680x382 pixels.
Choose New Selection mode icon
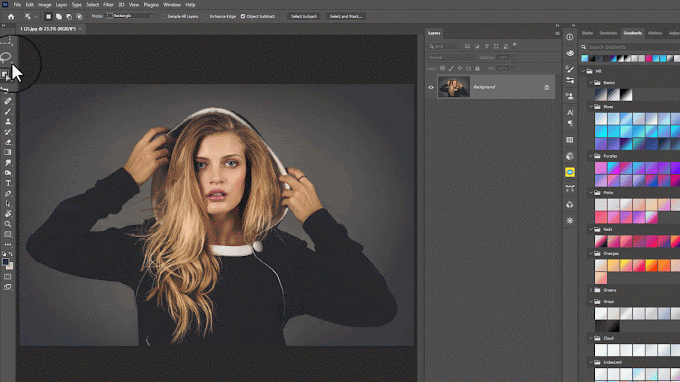48,16
